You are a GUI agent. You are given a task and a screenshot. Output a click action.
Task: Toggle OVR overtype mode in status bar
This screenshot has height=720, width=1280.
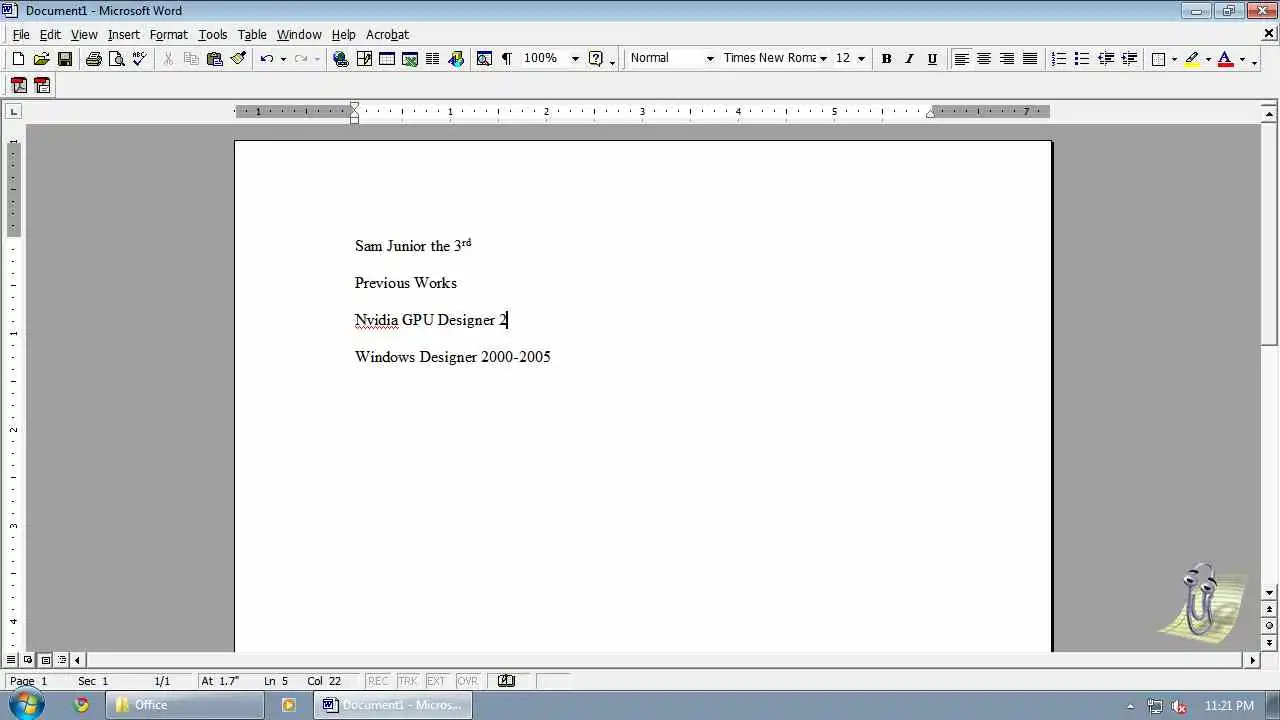(467, 681)
